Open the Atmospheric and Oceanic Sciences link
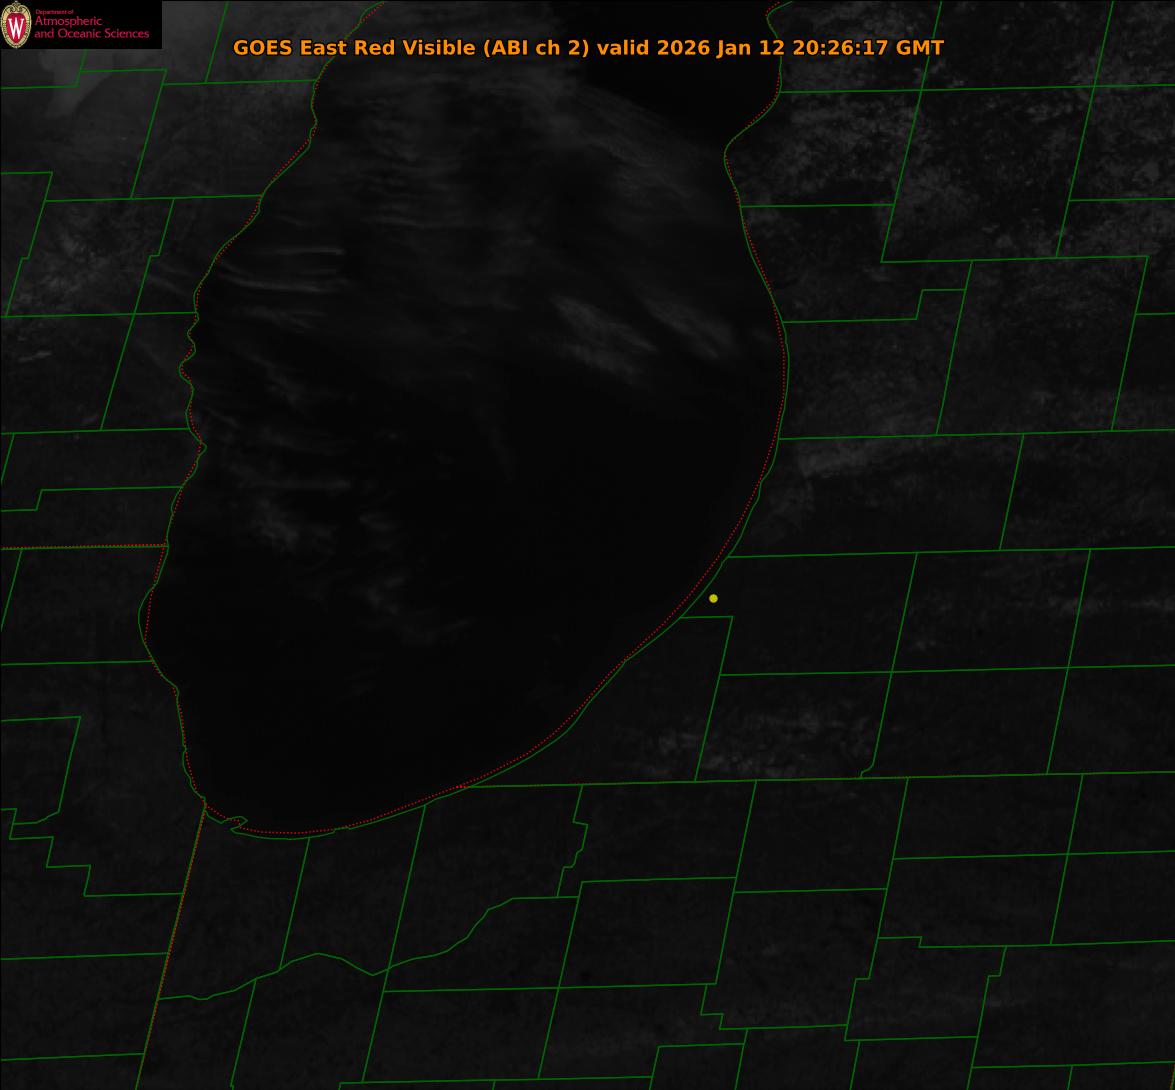This screenshot has height=1090, width=1175. click(91, 27)
